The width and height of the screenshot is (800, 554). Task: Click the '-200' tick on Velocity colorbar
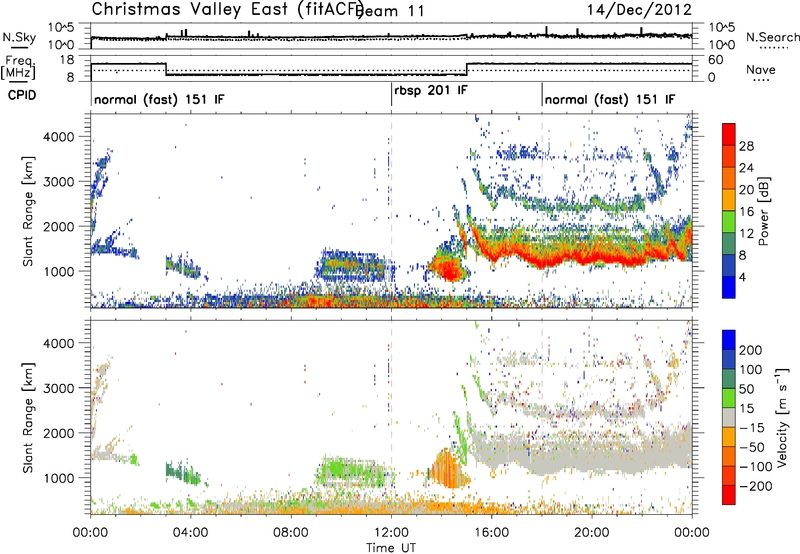coord(756,486)
